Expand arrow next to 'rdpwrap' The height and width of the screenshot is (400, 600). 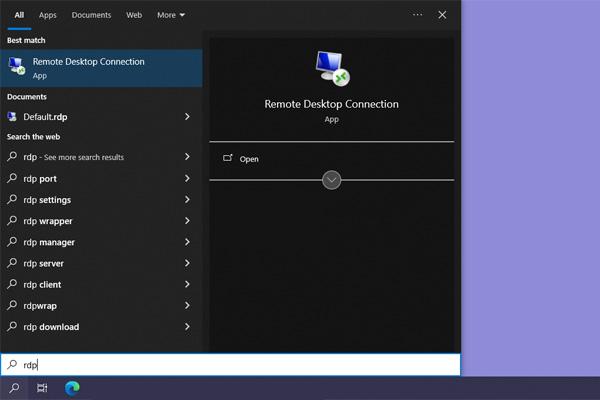tap(187, 305)
